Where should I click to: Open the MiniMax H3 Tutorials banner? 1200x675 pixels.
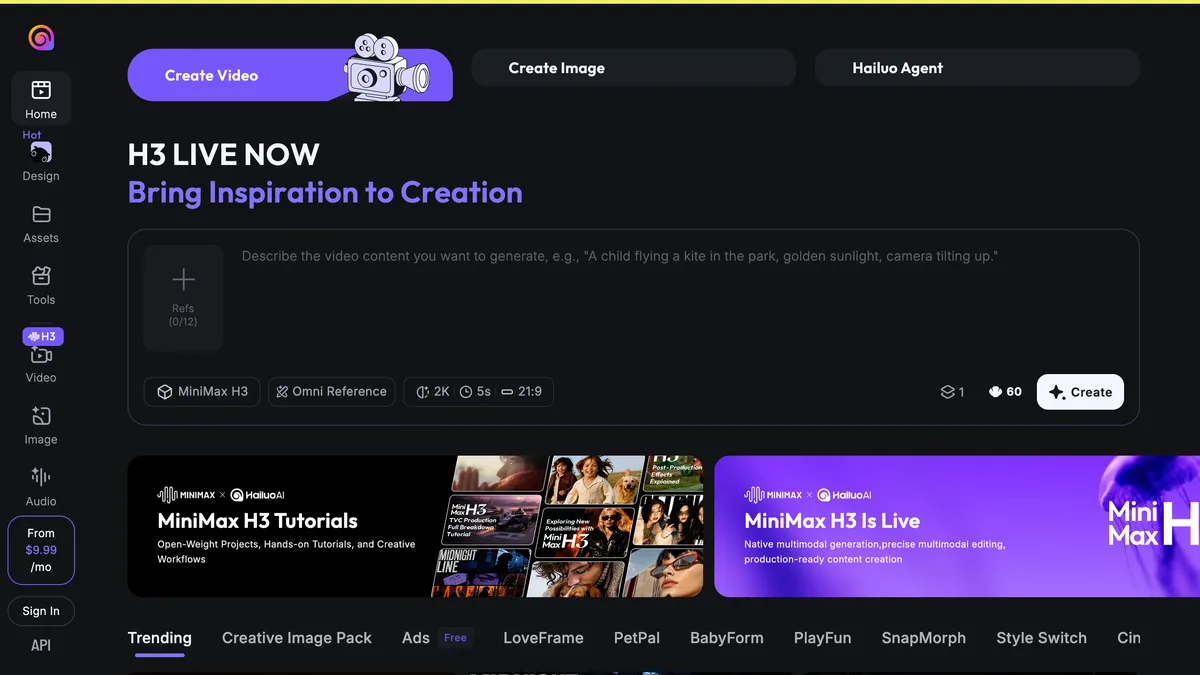point(415,526)
